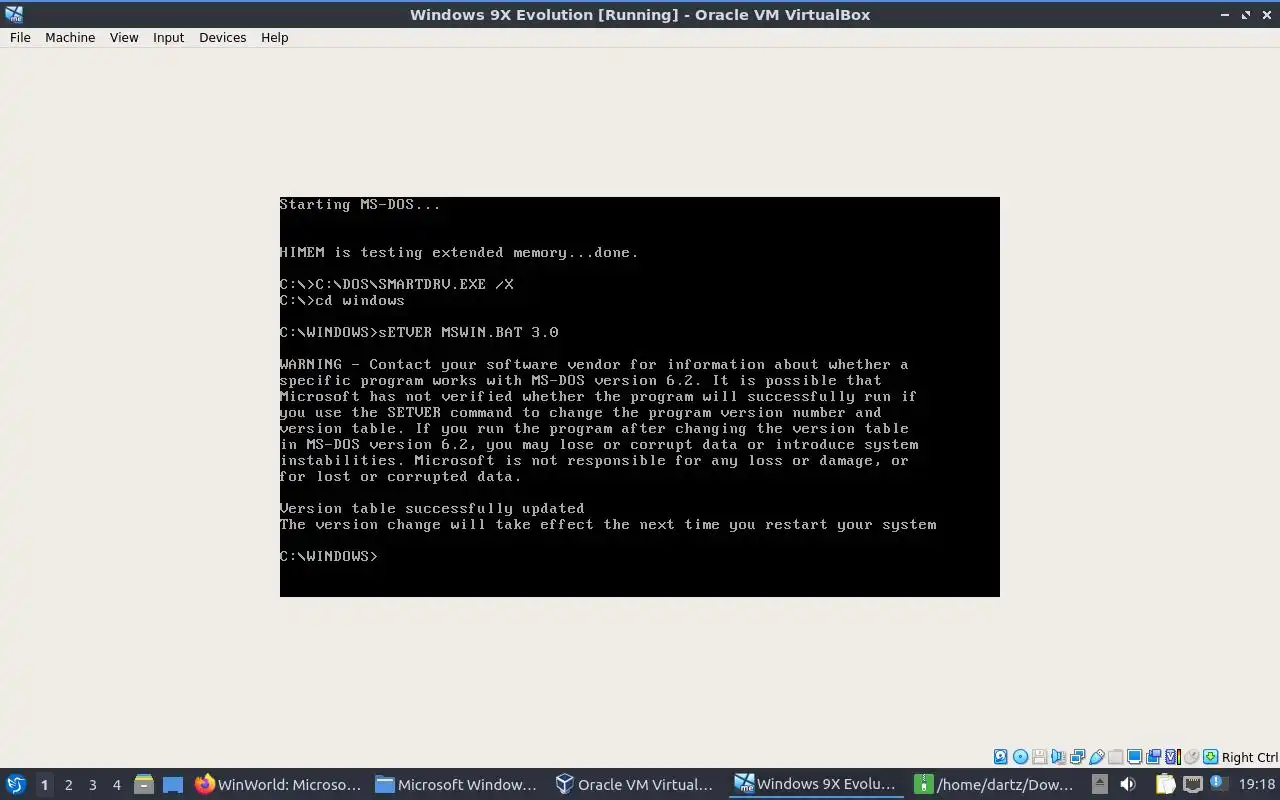Open the Machine menu
Image resolution: width=1280 pixels, height=800 pixels.
70,37
